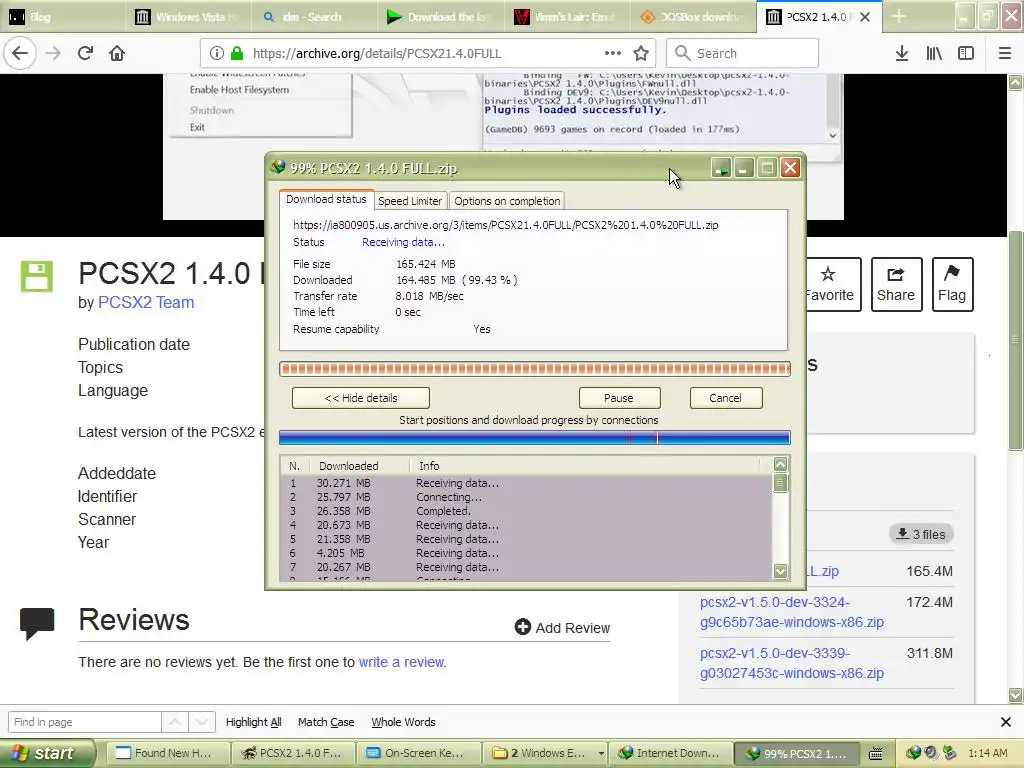Reload the archive.org page
The width and height of the screenshot is (1024, 768).
coord(85,53)
